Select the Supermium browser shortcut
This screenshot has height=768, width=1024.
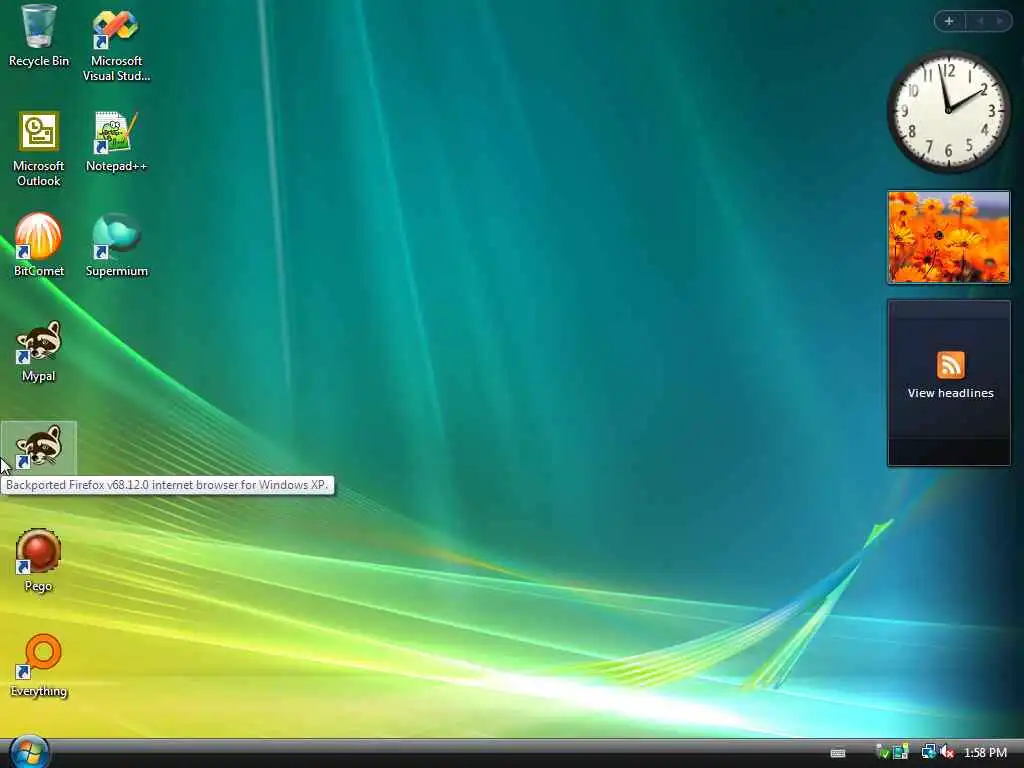click(x=116, y=245)
